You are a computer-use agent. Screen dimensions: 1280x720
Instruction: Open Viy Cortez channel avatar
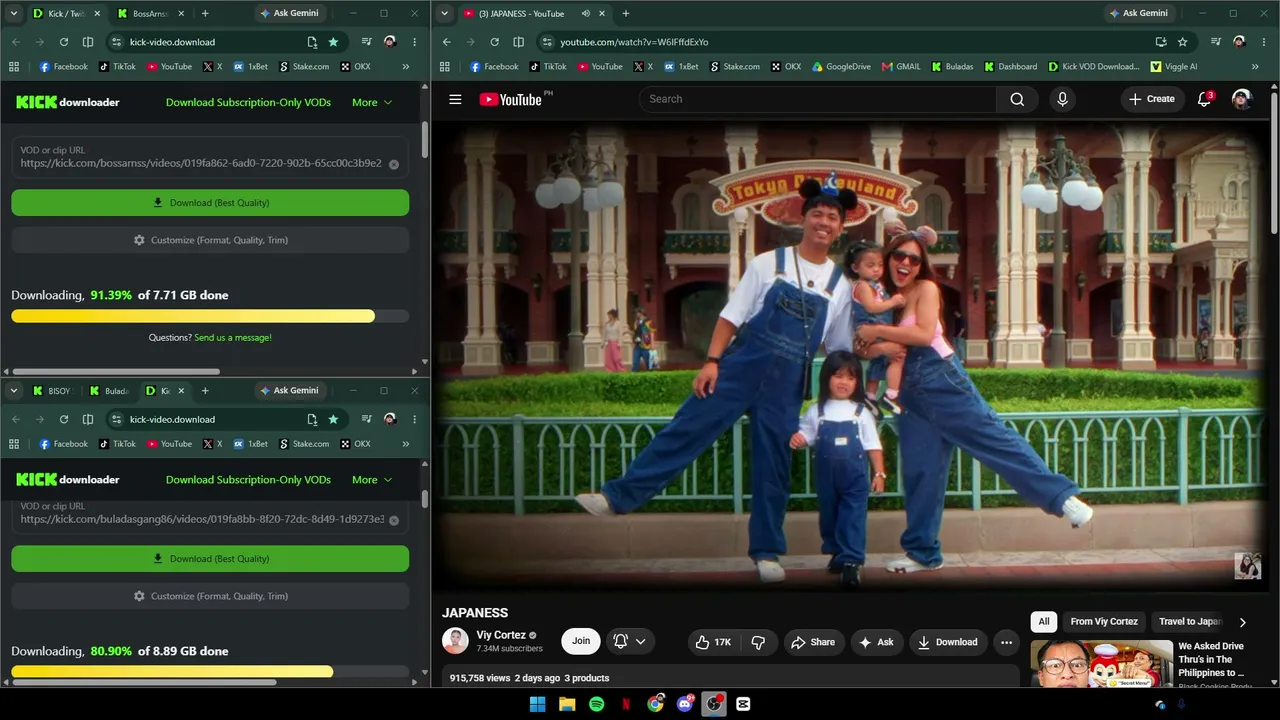pyautogui.click(x=455, y=641)
